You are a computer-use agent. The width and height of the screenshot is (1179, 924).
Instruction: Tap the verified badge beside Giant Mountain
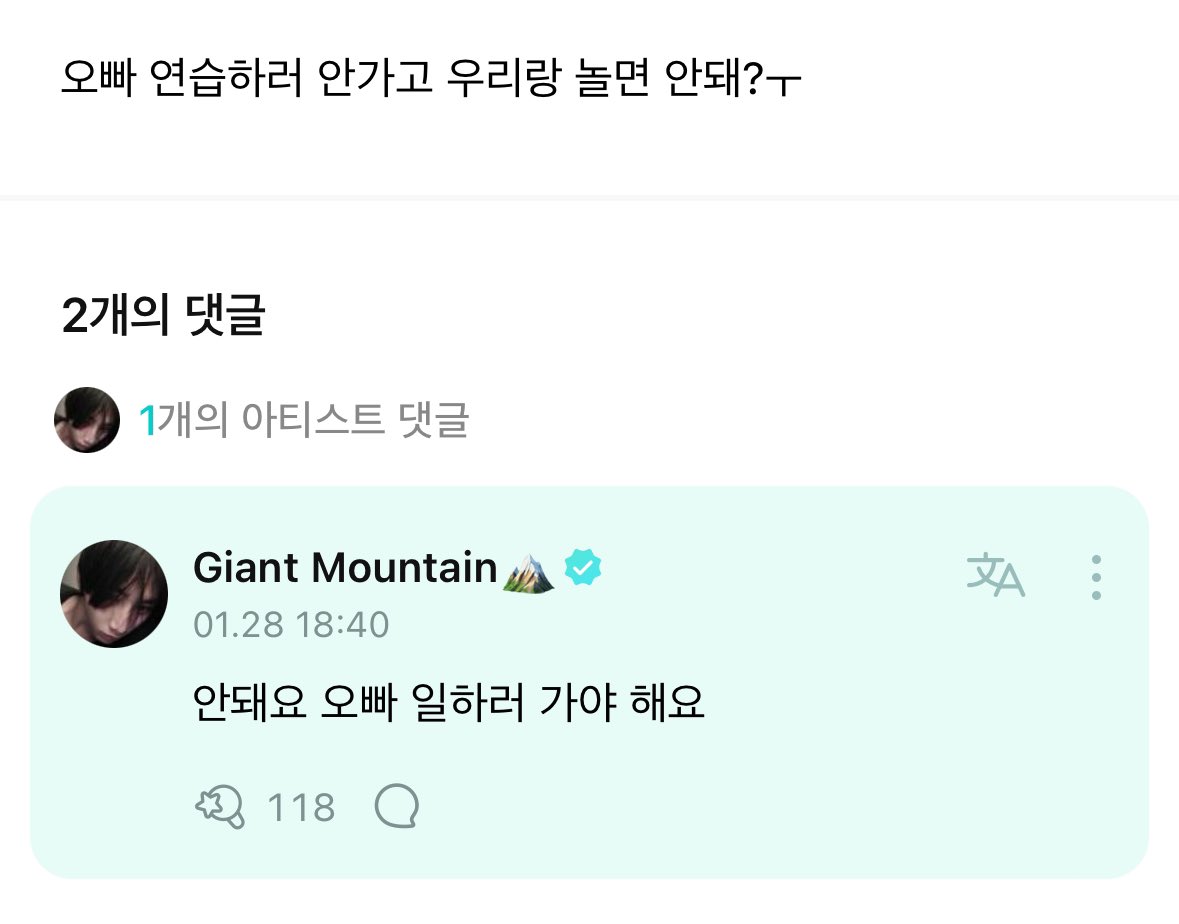(582, 568)
